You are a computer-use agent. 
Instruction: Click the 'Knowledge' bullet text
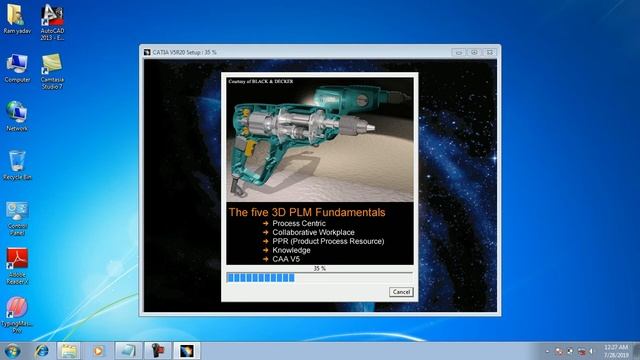(x=291, y=250)
